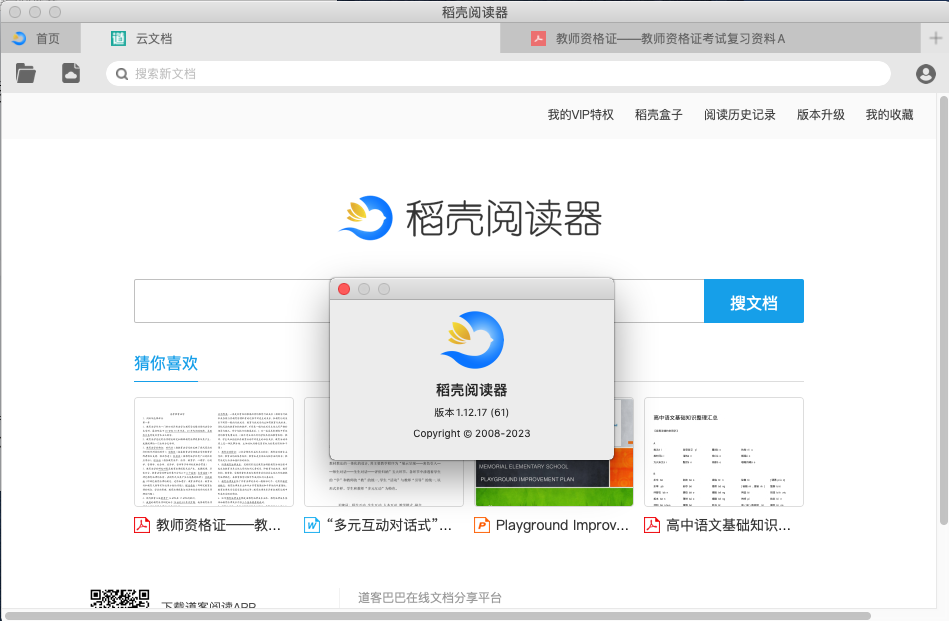Click the 搜文档 search button
This screenshot has width=949, height=621.
click(754, 300)
